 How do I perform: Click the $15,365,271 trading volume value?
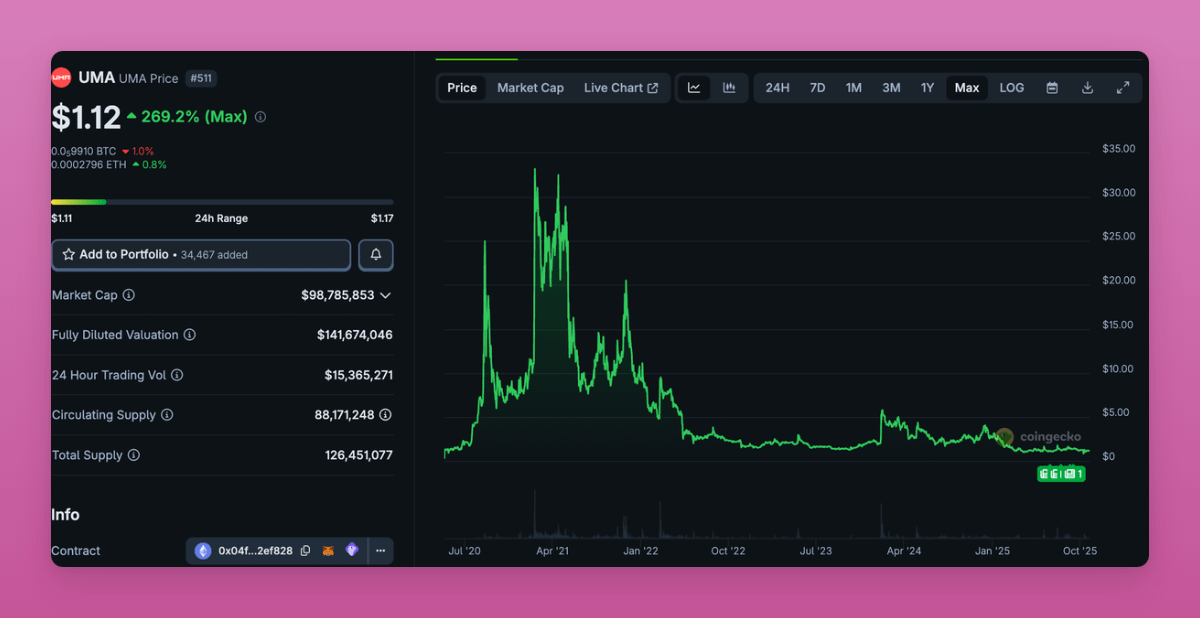point(358,375)
